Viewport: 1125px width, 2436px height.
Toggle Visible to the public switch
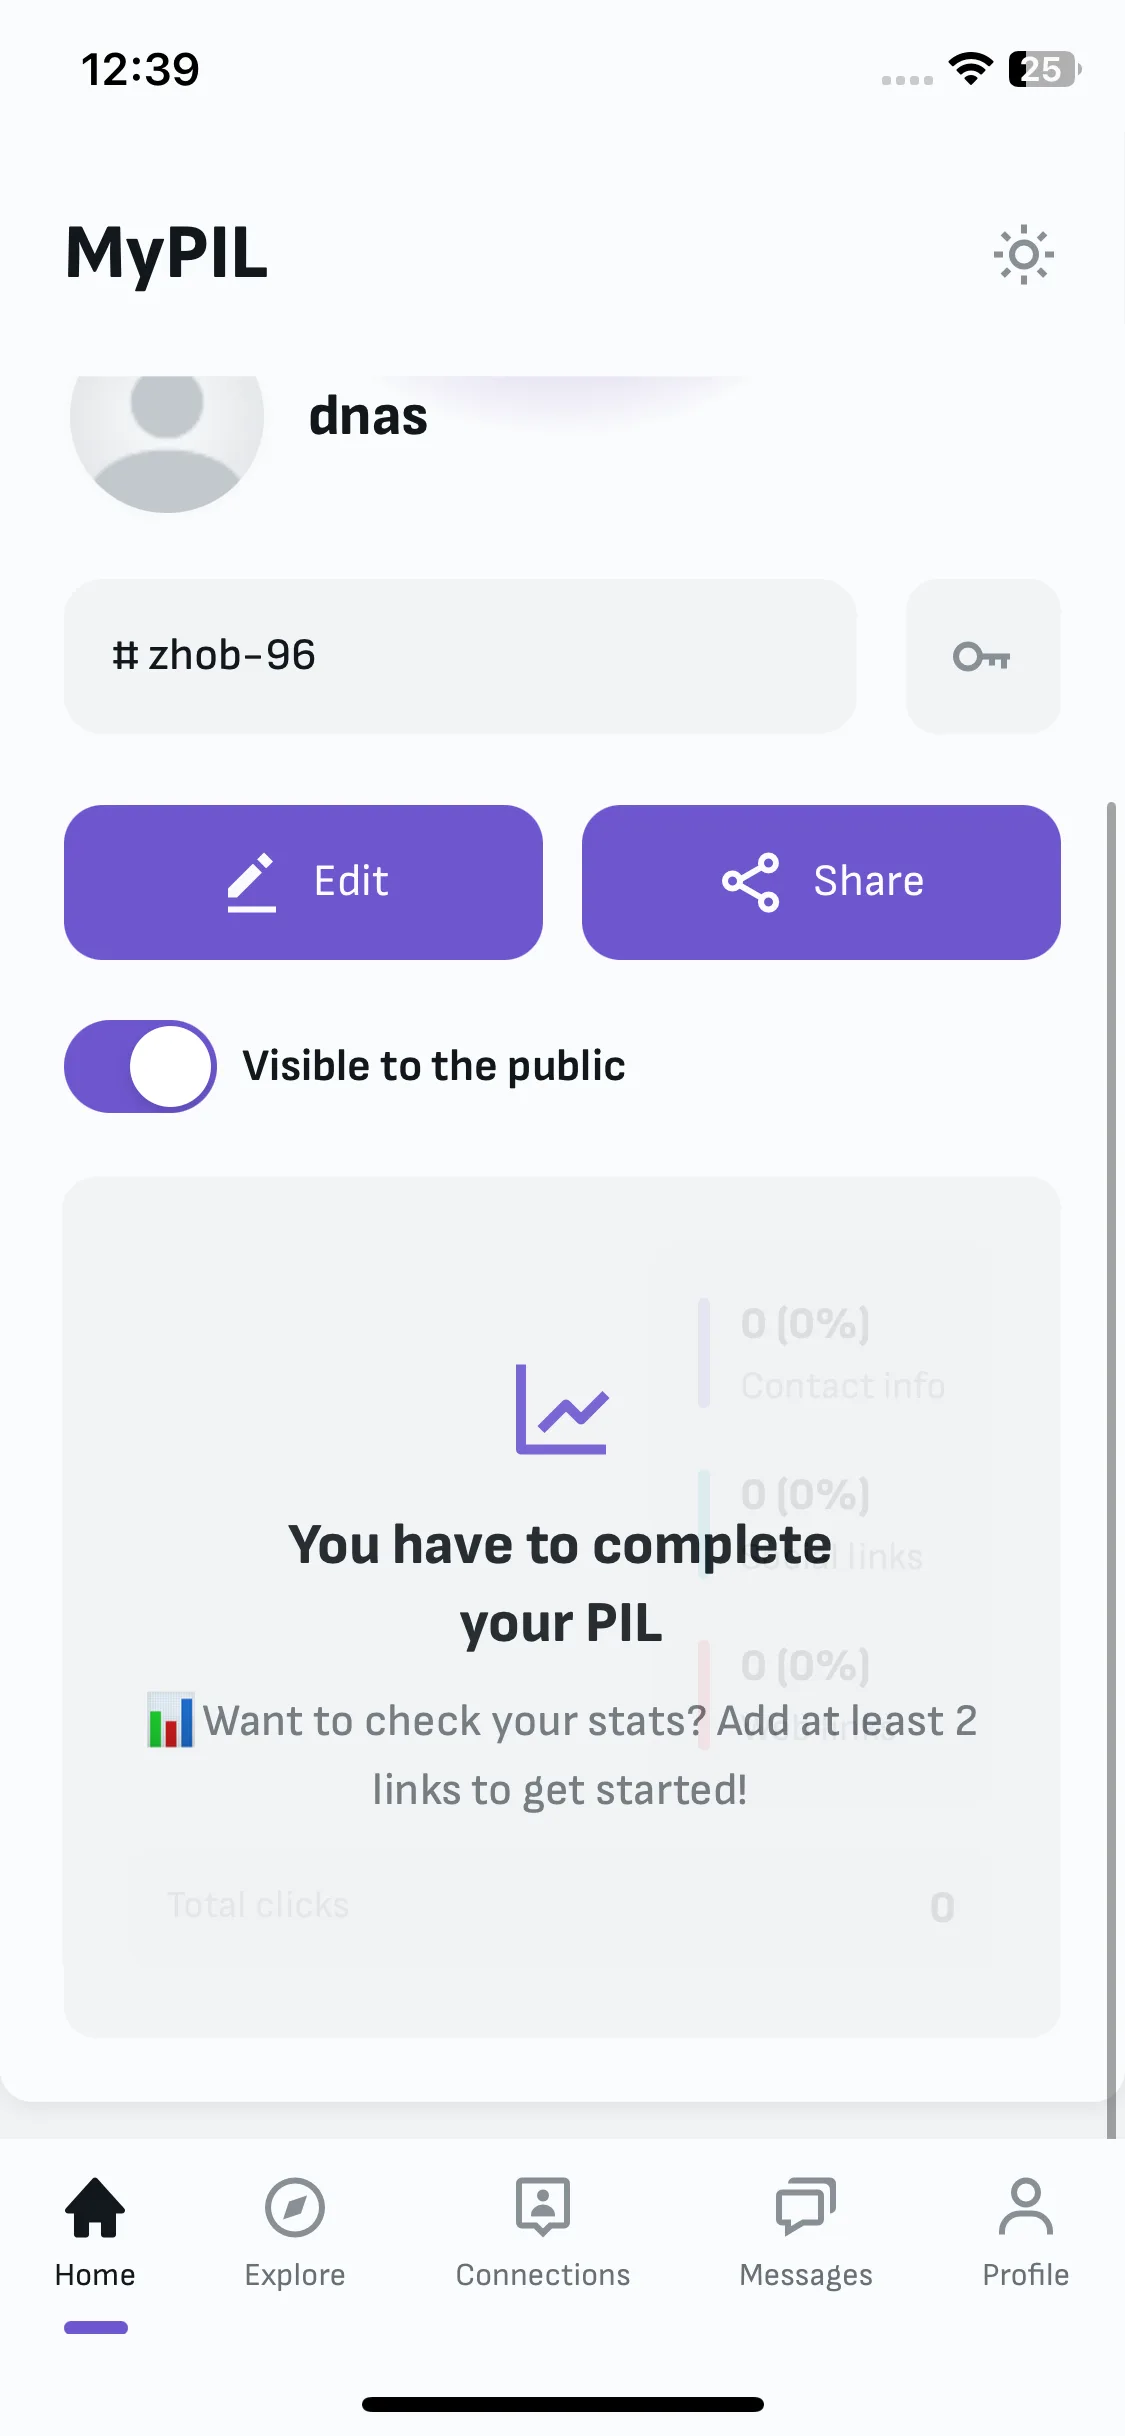[x=140, y=1066]
